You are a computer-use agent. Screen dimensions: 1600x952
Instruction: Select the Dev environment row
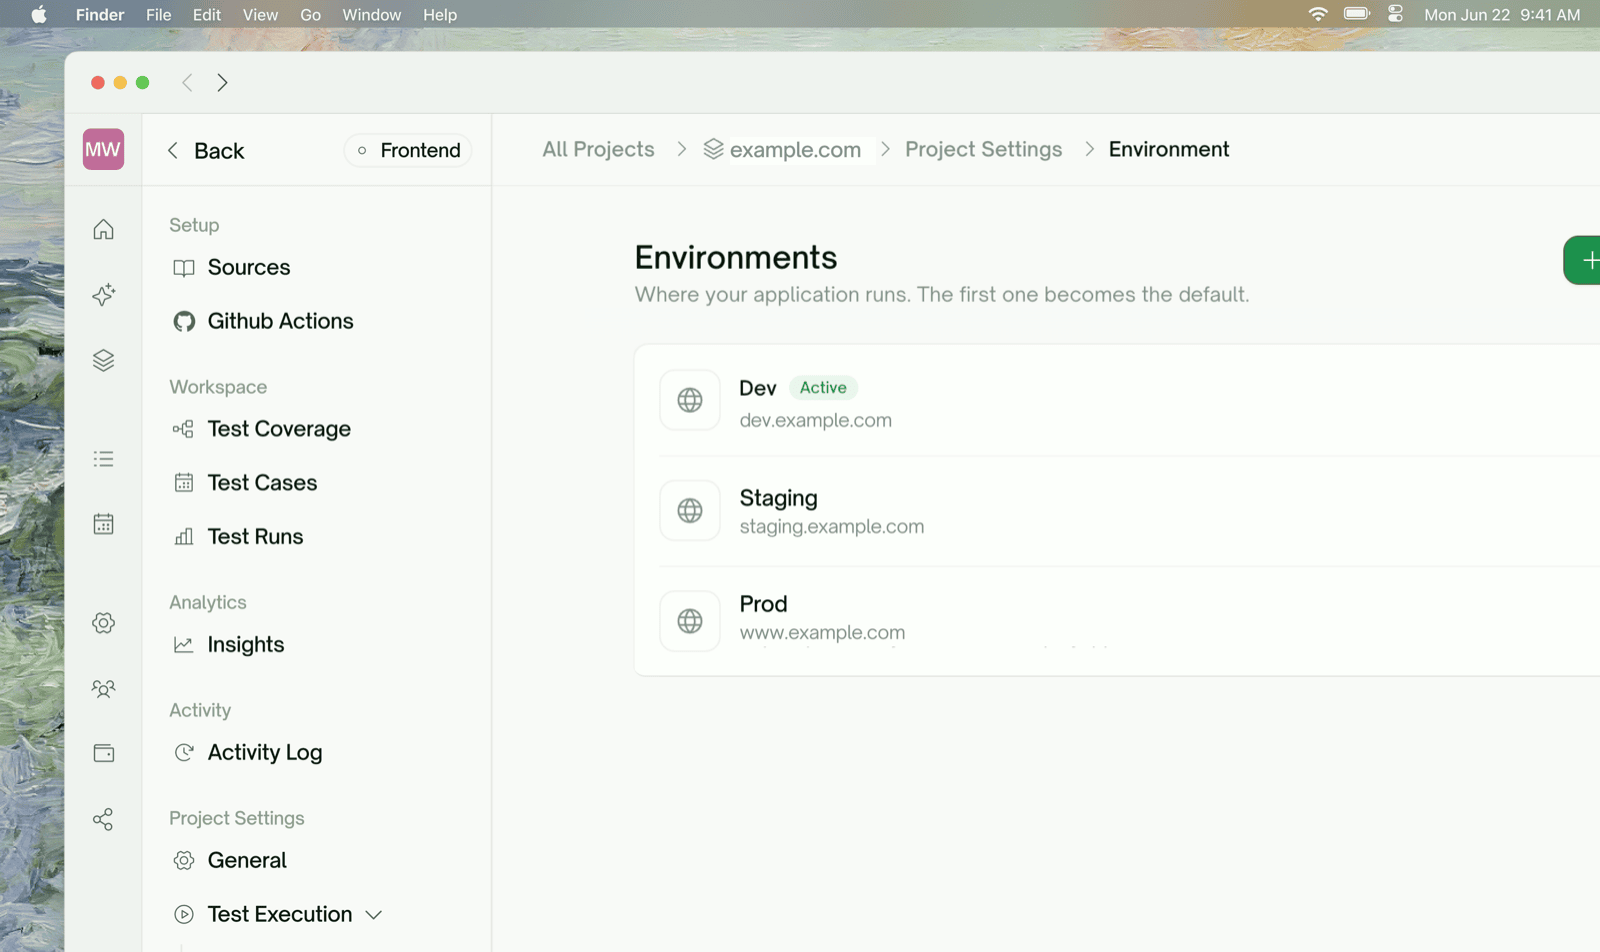(1117, 400)
